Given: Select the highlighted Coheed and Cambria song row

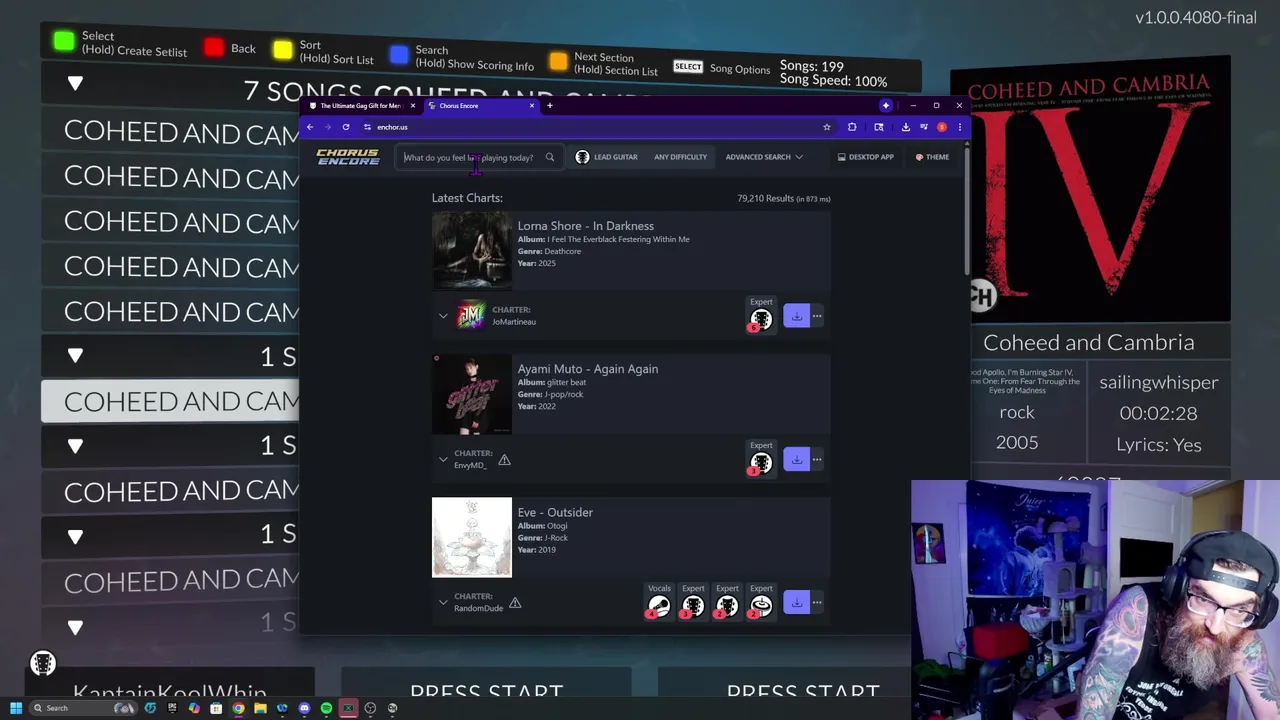Looking at the screenshot, I should click(x=170, y=401).
